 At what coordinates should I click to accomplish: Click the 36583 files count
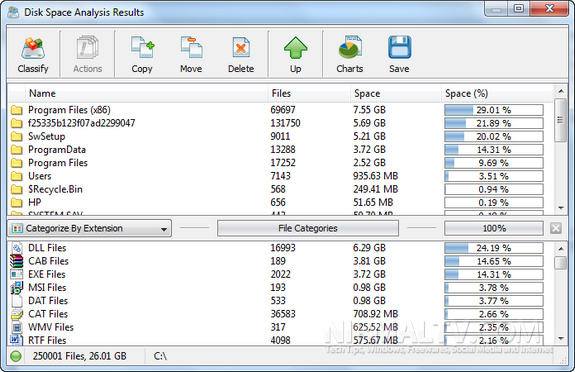pos(283,314)
